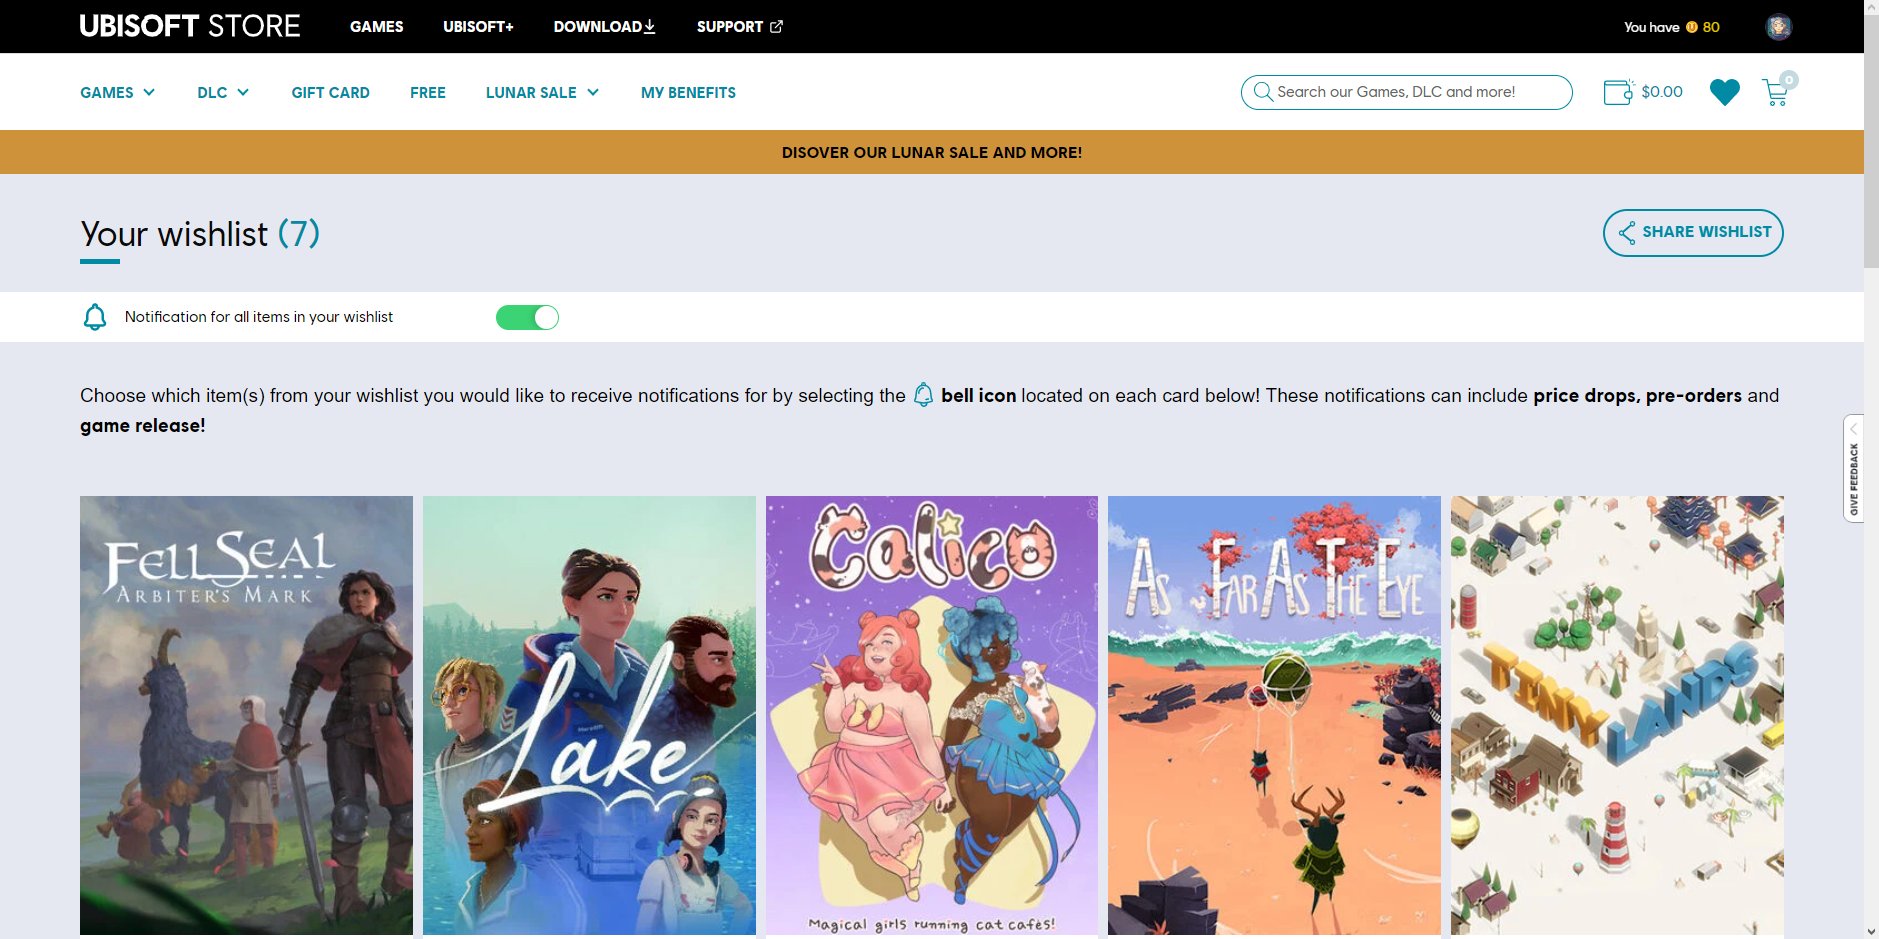Open the wallet balance $0.00
The image size is (1879, 939).
click(1643, 92)
